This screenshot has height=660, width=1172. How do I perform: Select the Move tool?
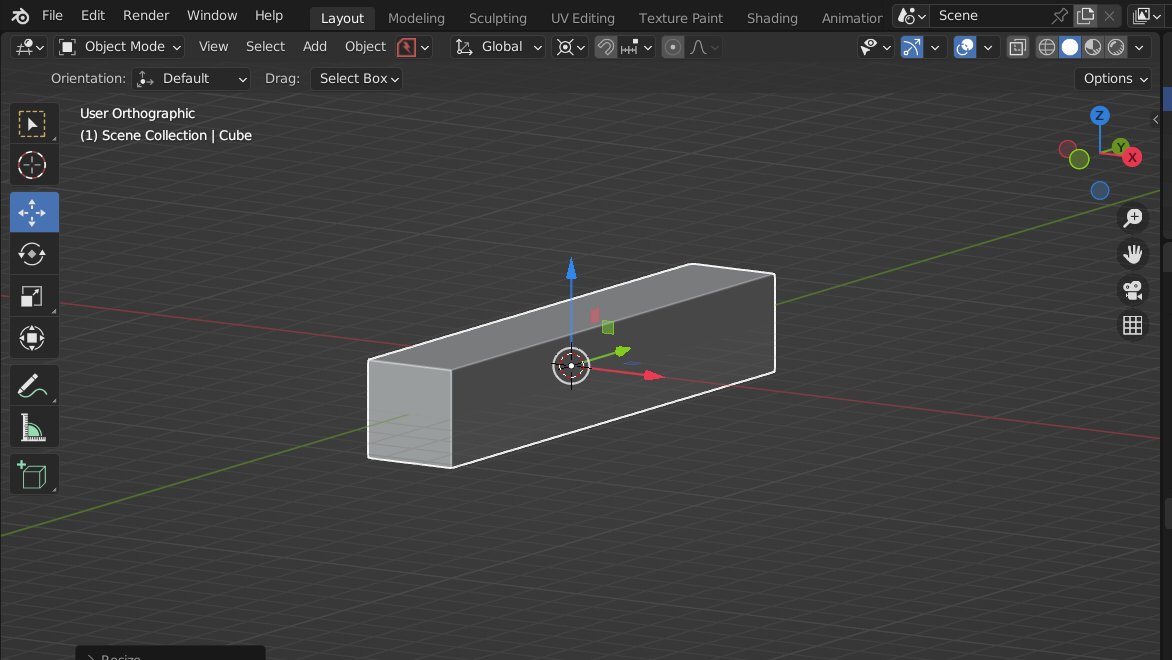pos(34,212)
